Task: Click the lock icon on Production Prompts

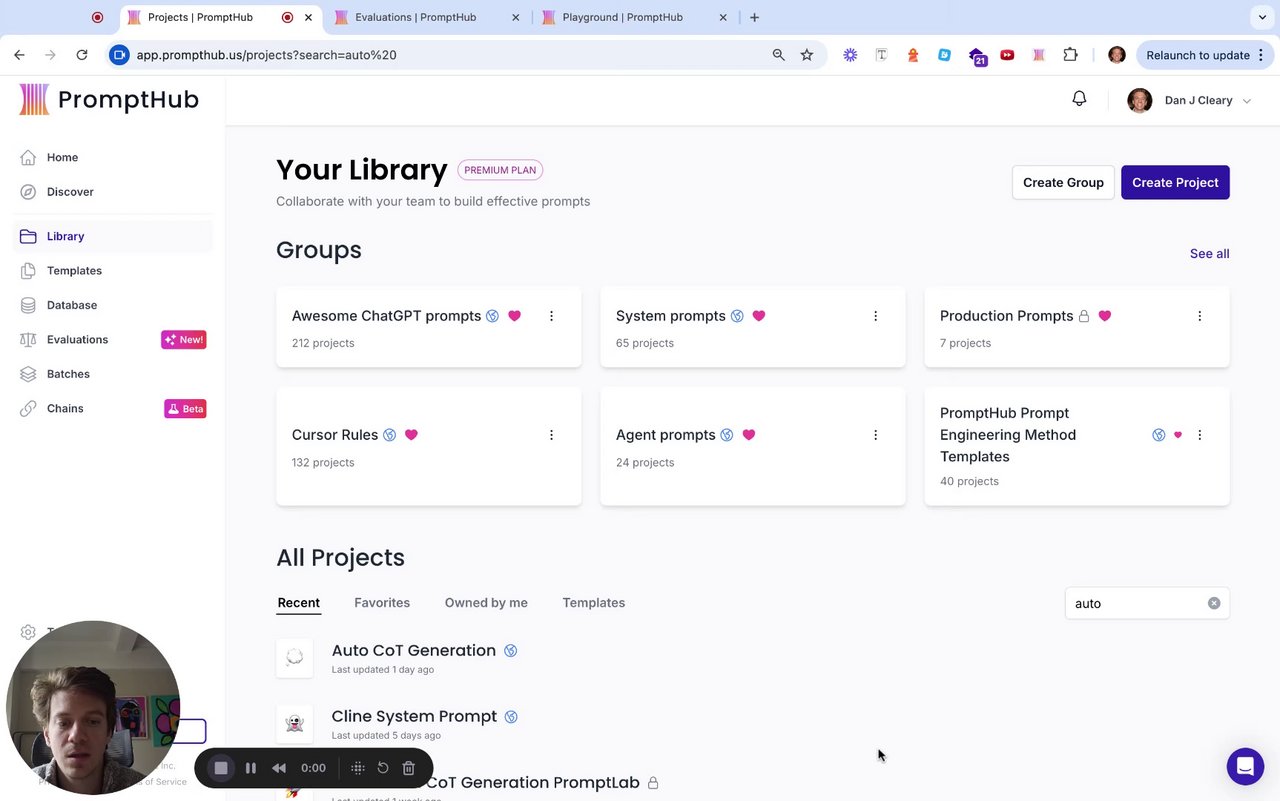Action: (1083, 316)
